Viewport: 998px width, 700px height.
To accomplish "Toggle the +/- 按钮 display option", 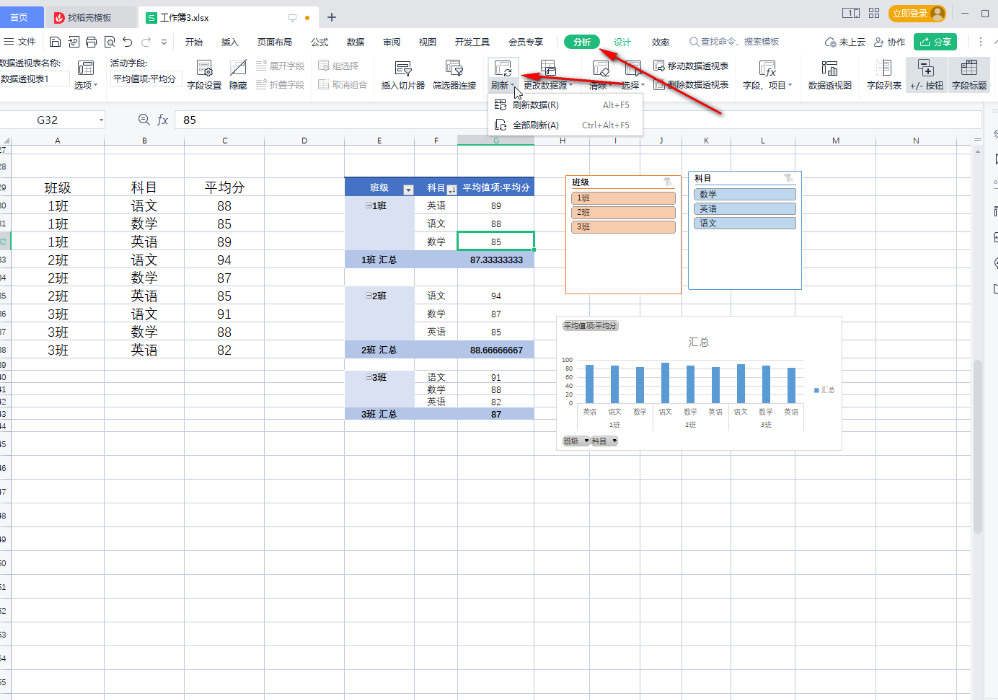I will pyautogui.click(x=925, y=69).
